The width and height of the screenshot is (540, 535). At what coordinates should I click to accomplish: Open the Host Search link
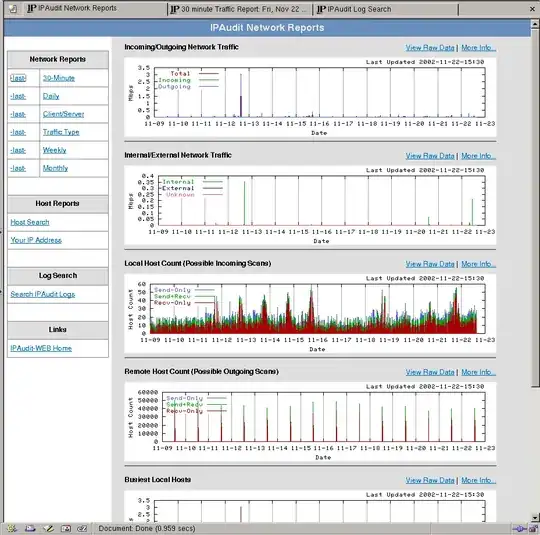[30, 222]
